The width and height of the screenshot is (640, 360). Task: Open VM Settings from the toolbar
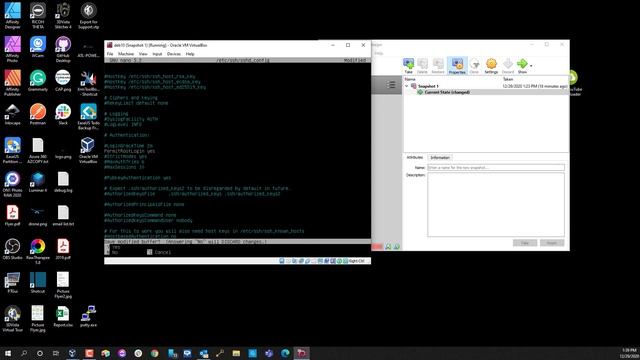(x=491, y=65)
